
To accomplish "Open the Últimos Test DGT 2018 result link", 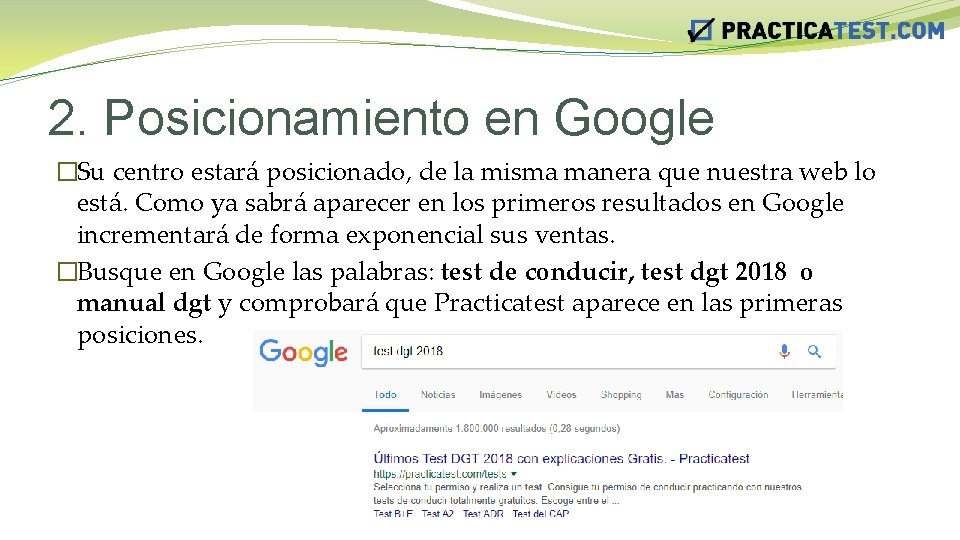I will 561,459.
